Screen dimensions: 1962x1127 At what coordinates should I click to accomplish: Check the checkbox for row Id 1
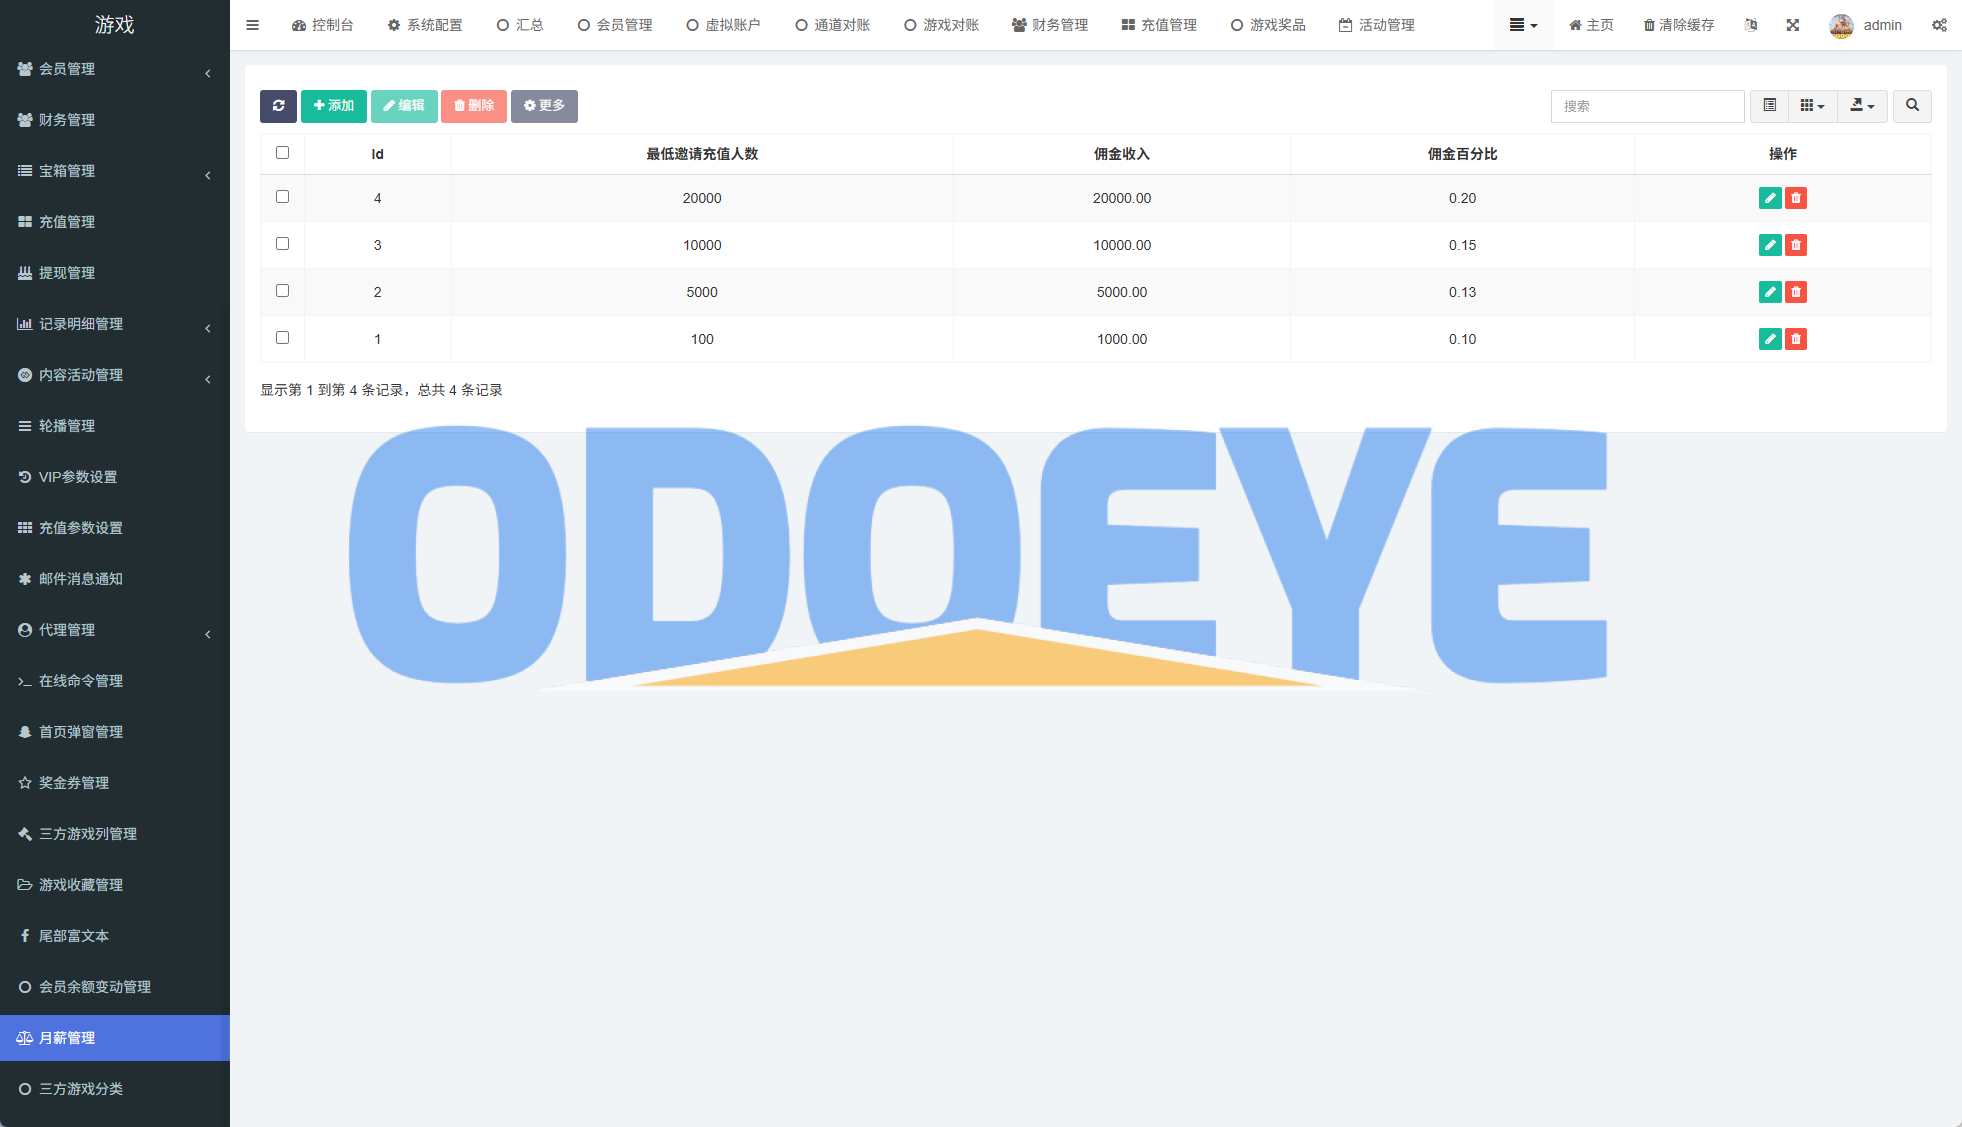(x=282, y=338)
